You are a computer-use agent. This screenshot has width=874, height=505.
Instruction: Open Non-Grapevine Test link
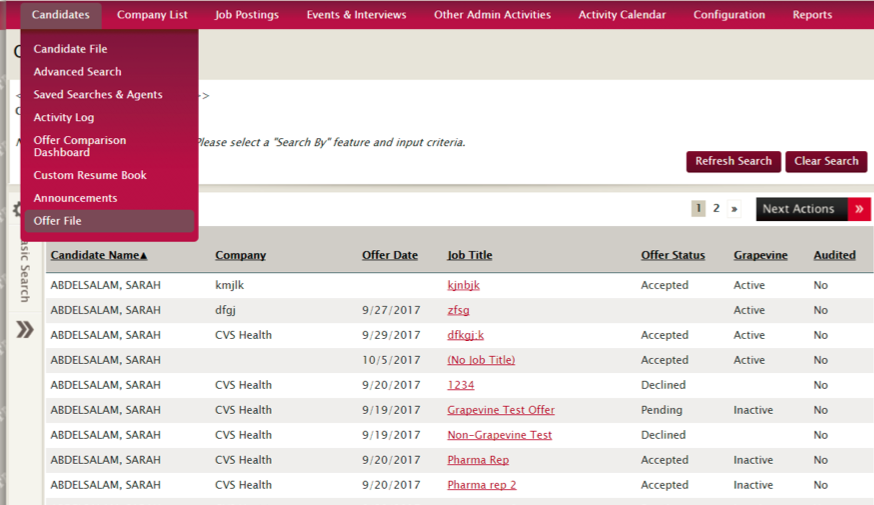(499, 435)
